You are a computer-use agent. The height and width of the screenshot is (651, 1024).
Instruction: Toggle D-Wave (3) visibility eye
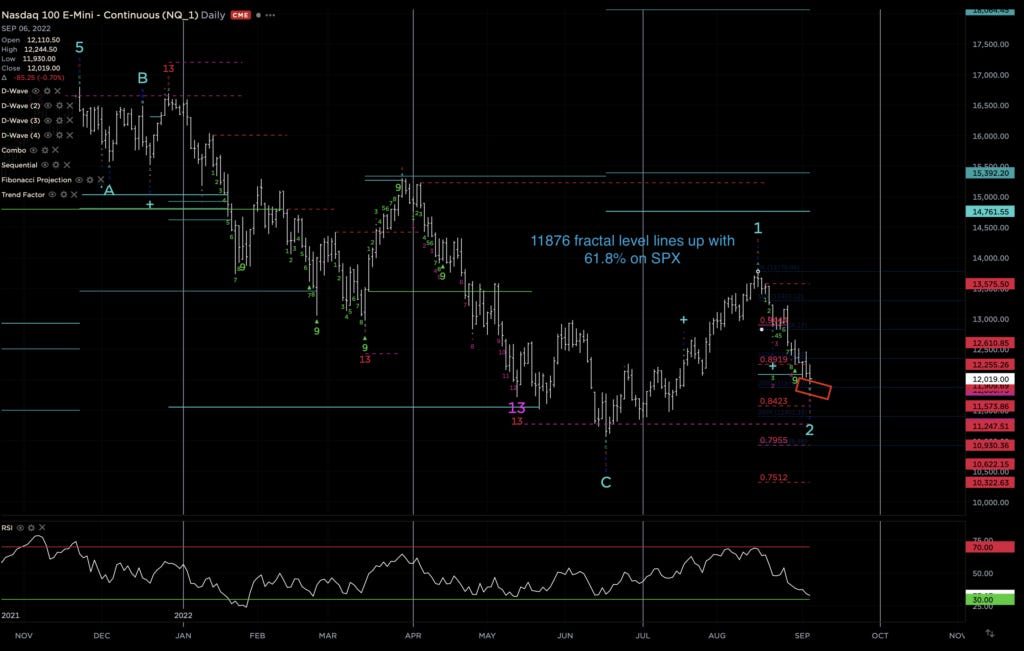(x=48, y=120)
